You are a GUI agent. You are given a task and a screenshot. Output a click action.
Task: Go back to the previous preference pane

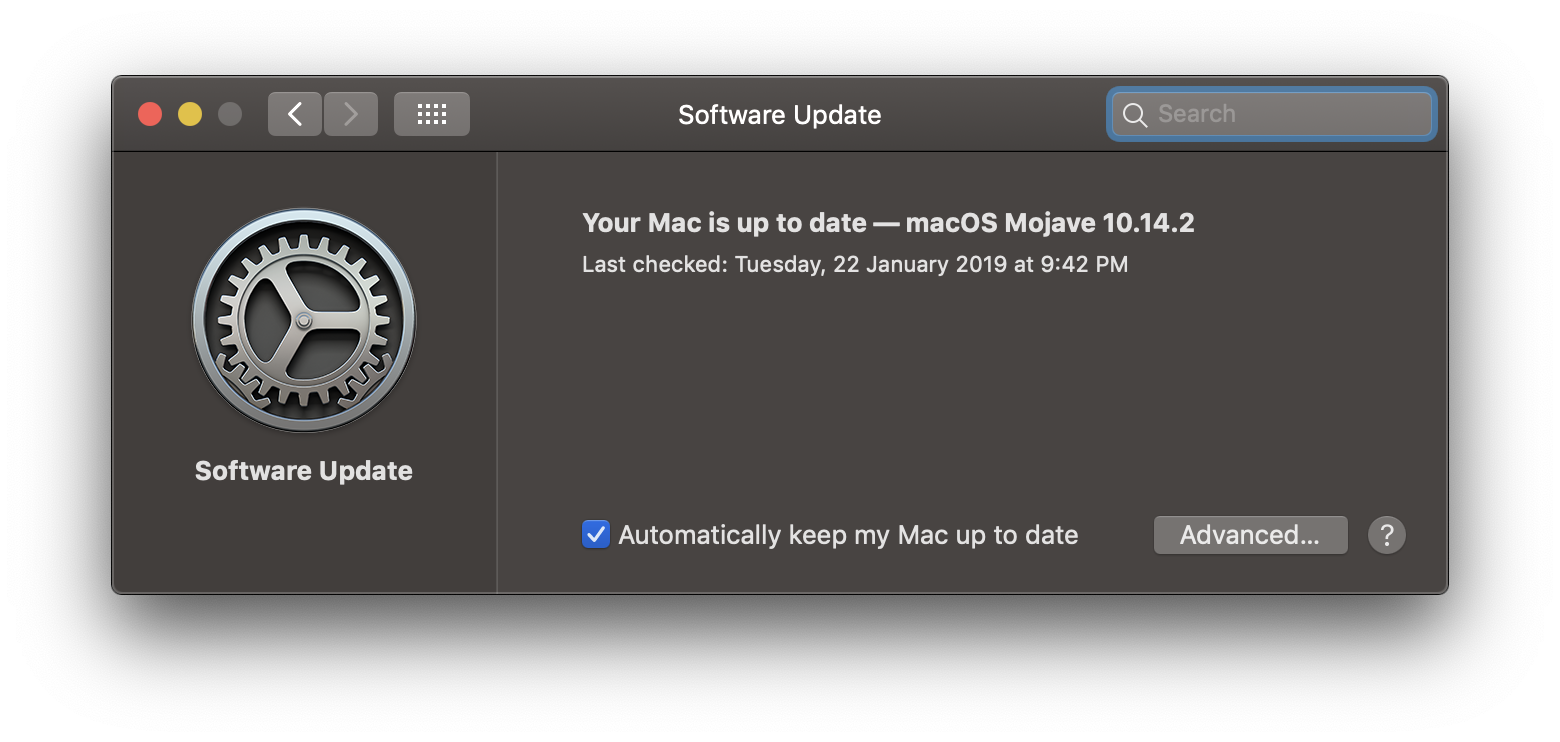295,114
